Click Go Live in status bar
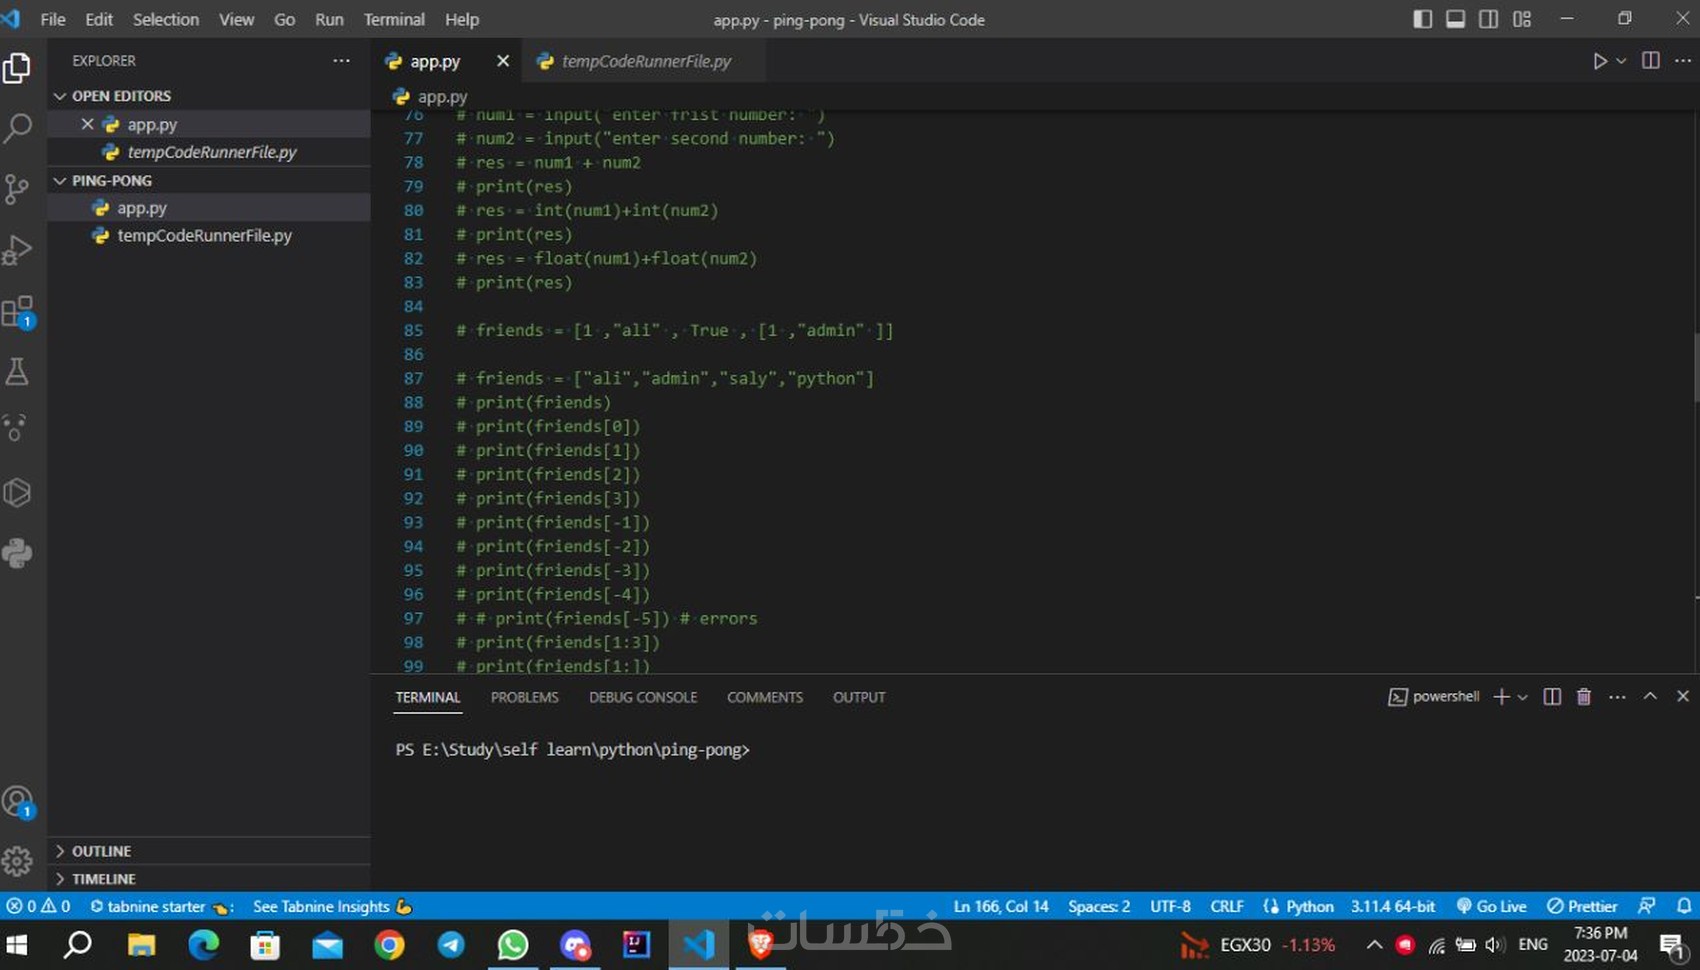 (x=1491, y=906)
